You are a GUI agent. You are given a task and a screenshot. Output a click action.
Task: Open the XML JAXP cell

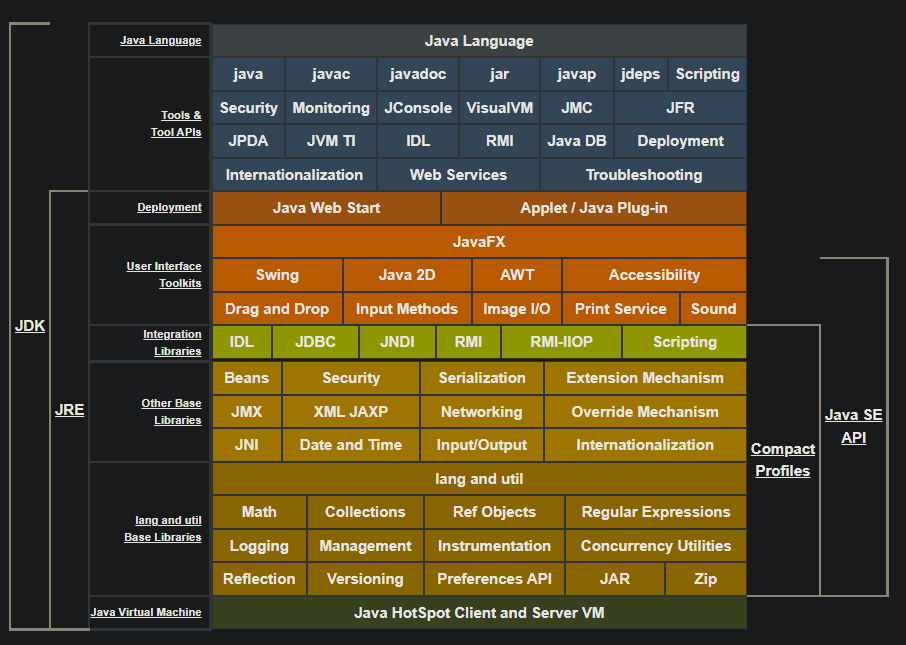pyautogui.click(x=351, y=412)
